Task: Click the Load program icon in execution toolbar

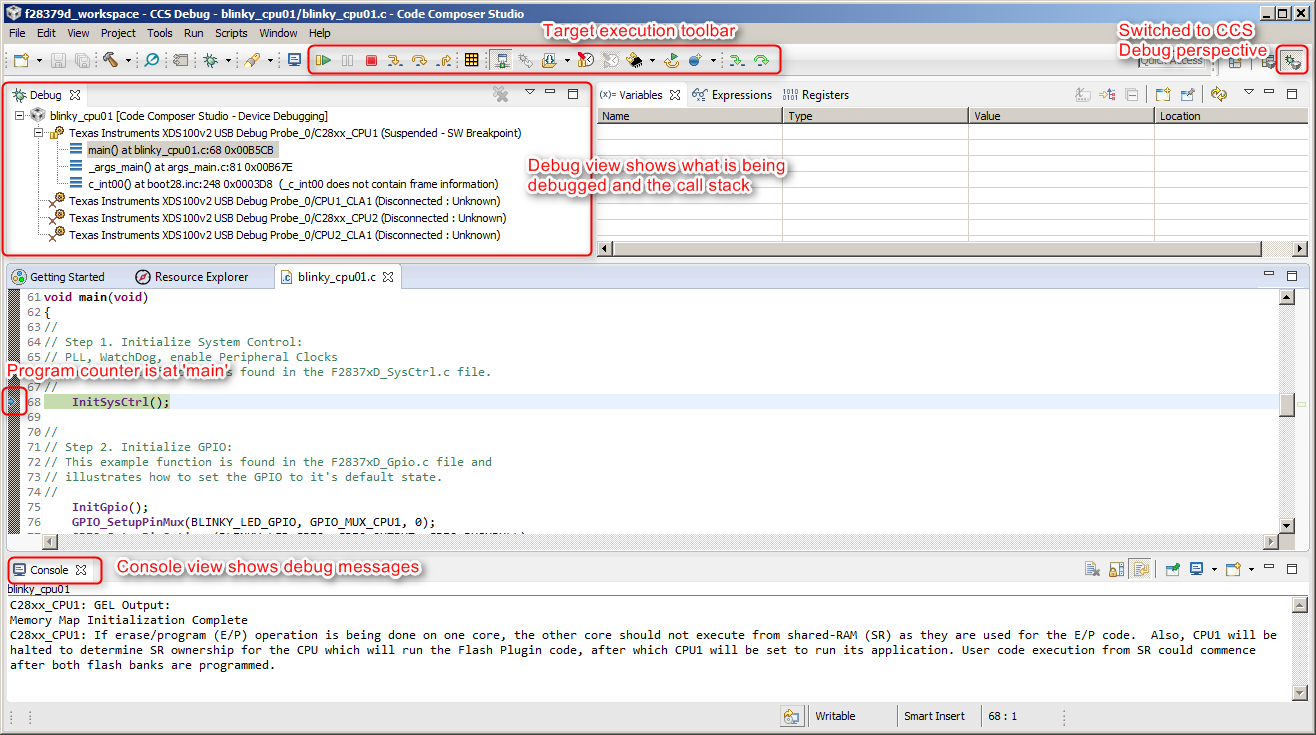Action: point(550,60)
